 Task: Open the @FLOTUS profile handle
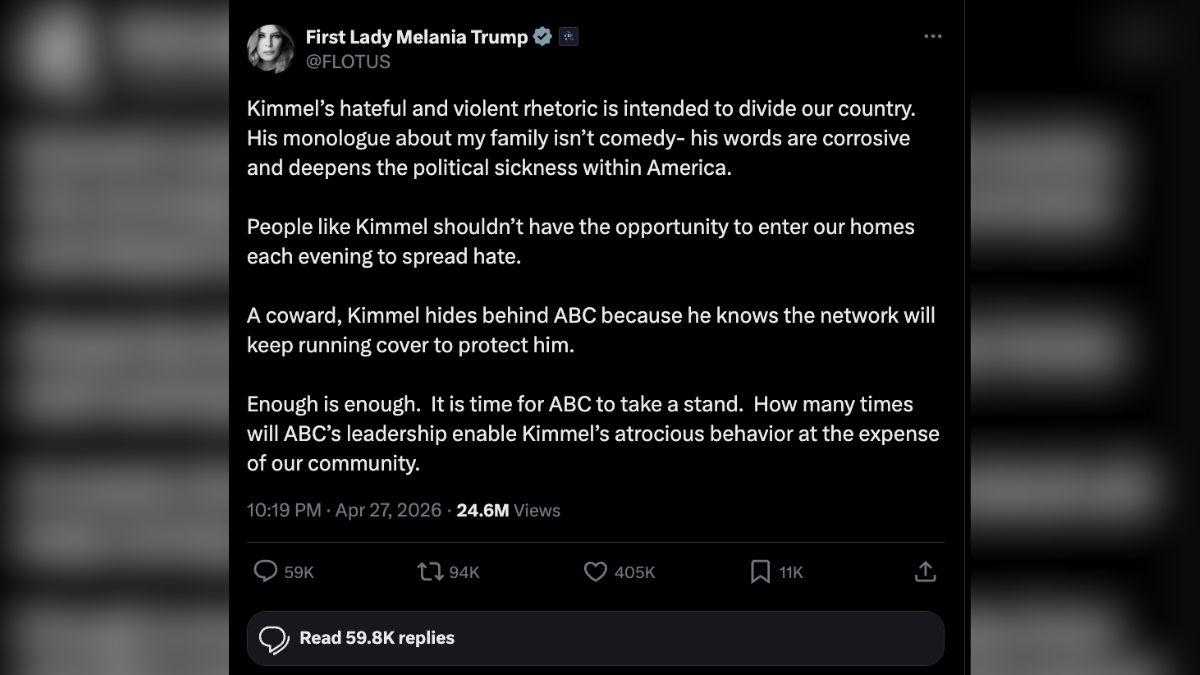coord(349,61)
